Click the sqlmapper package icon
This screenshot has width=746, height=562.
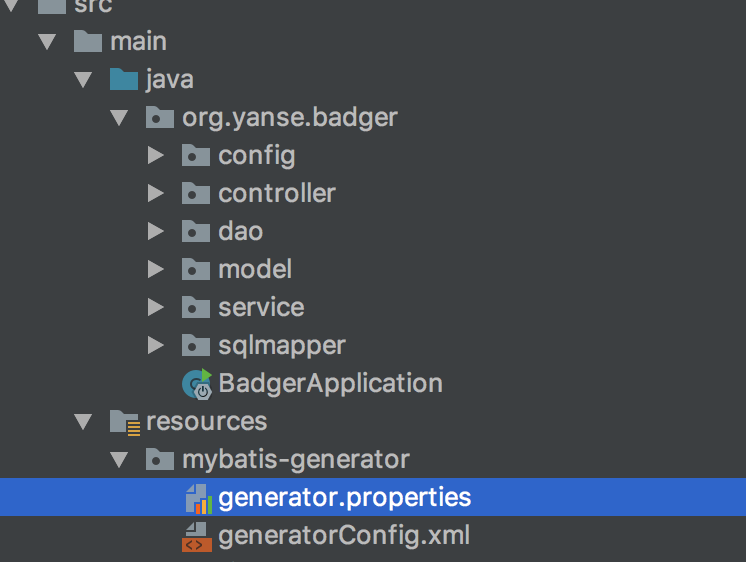[x=194, y=345]
